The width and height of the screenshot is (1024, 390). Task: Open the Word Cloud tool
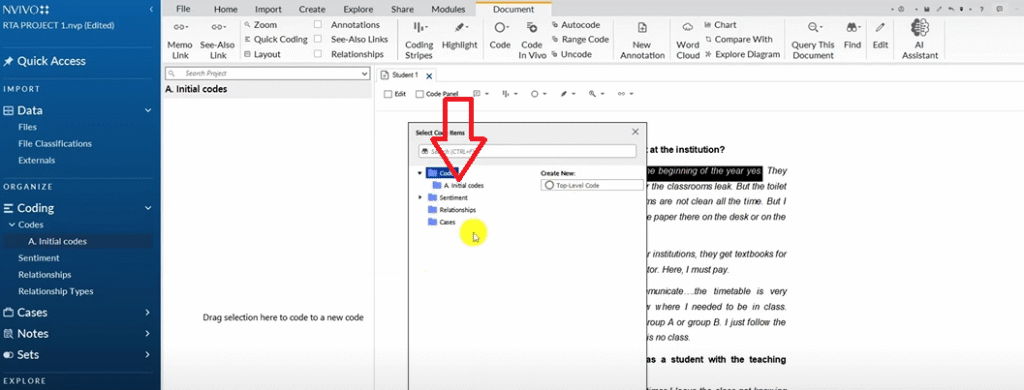(688, 41)
